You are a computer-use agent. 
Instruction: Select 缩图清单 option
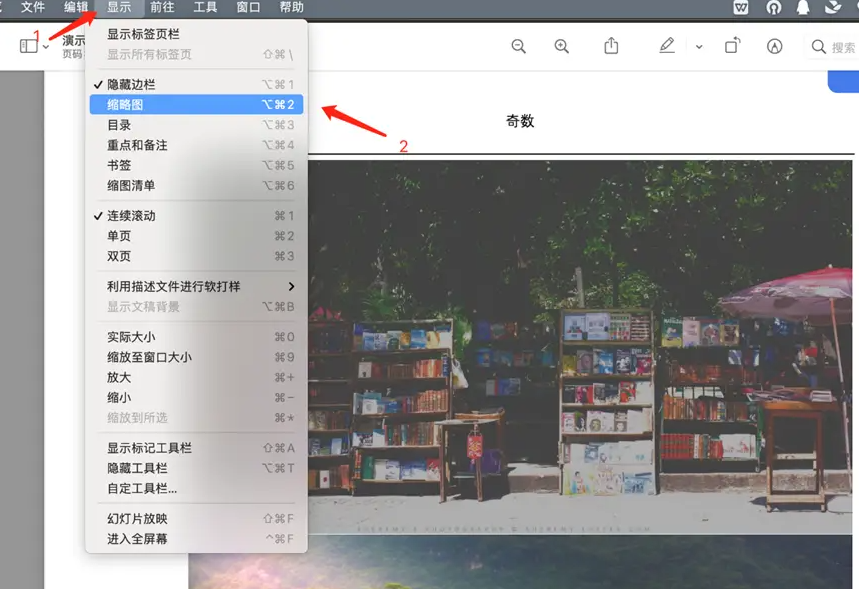coord(196,186)
